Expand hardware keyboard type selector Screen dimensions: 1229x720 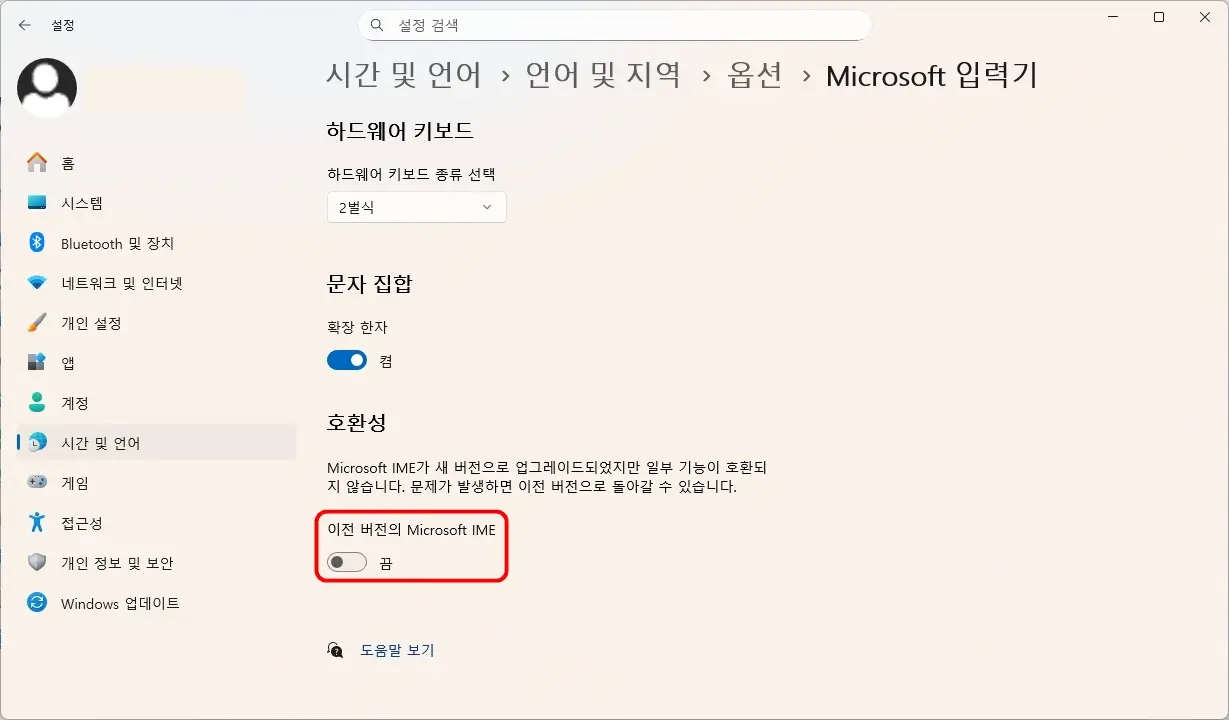pos(416,207)
